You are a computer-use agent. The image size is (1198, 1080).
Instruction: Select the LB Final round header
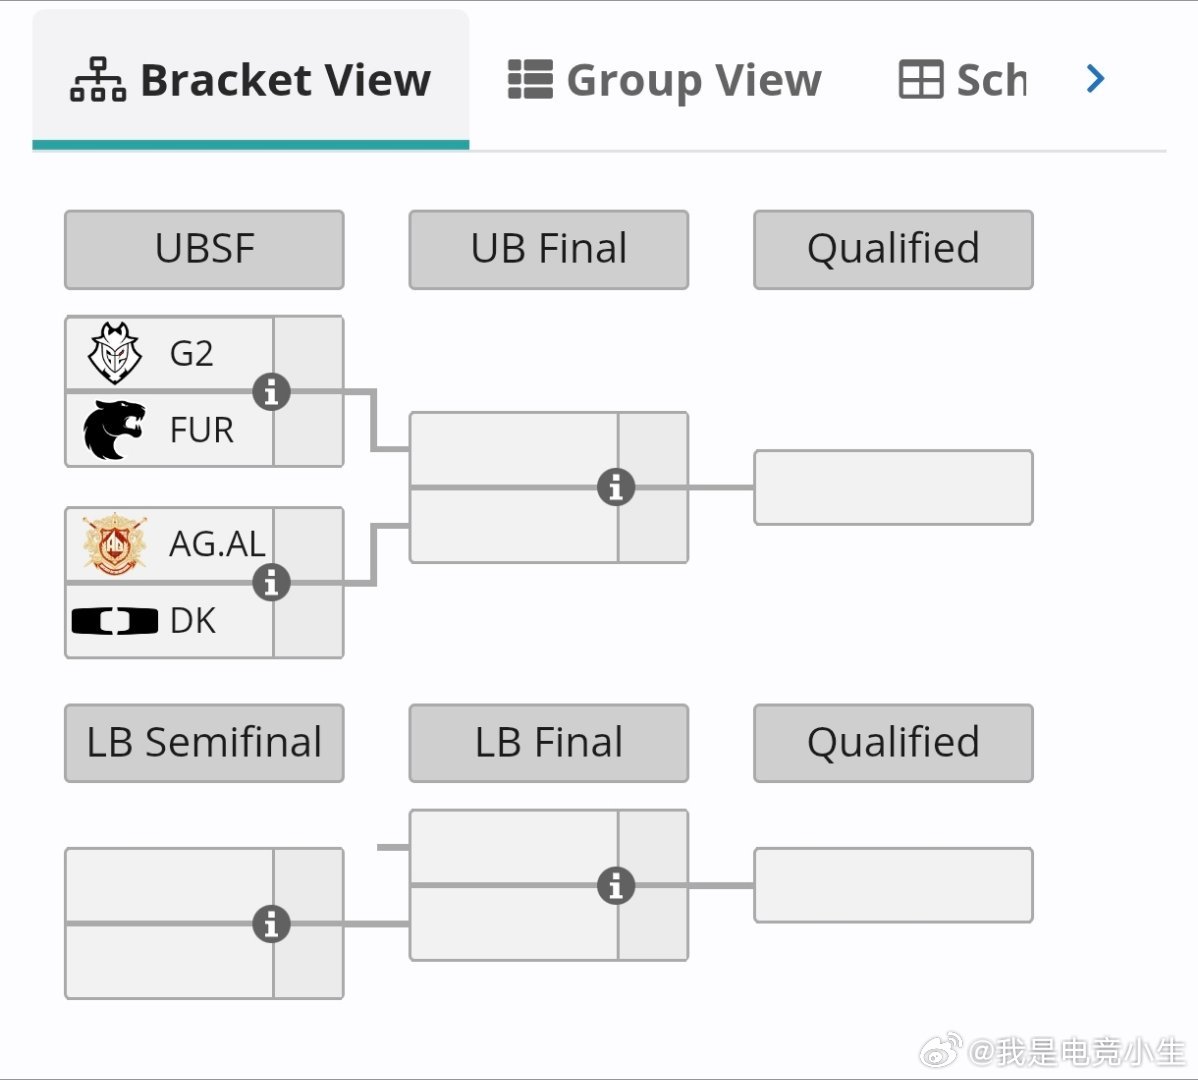click(549, 743)
